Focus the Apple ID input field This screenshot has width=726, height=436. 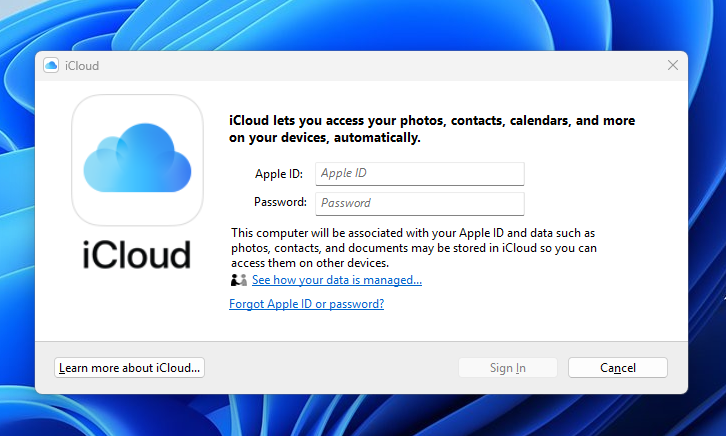click(x=420, y=174)
